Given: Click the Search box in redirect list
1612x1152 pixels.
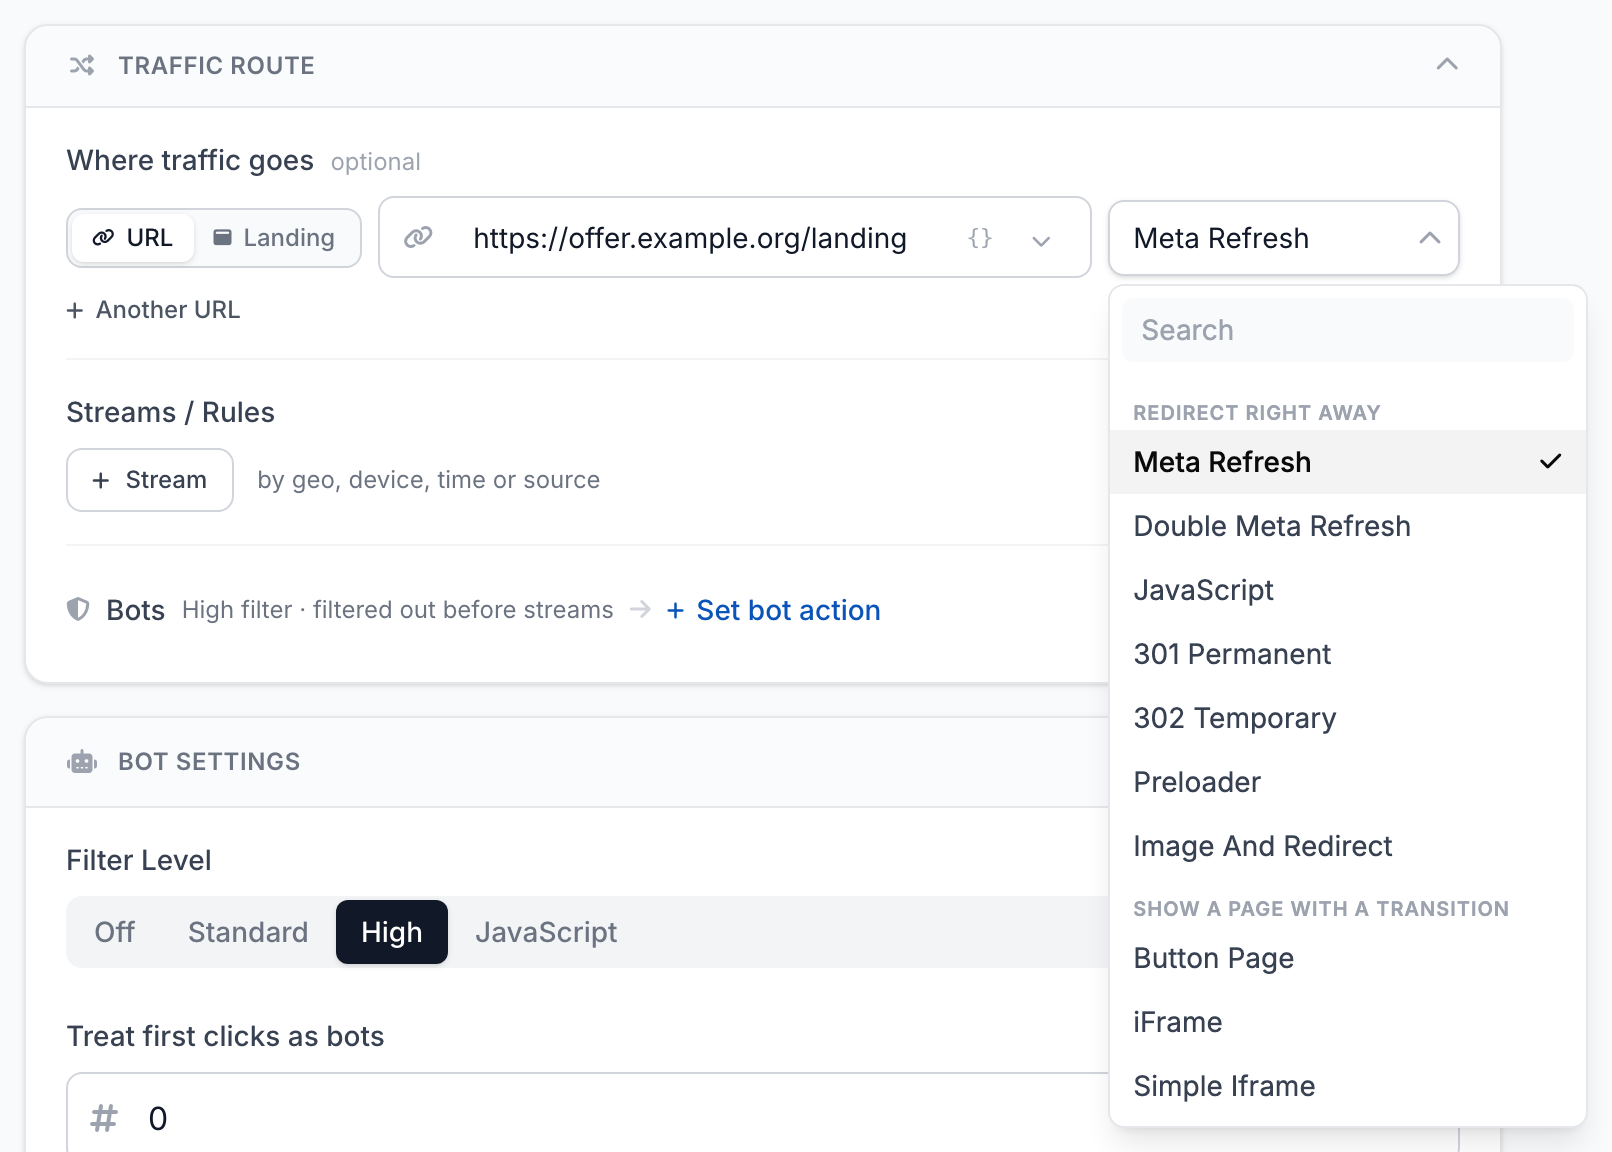Looking at the screenshot, I should coord(1348,330).
